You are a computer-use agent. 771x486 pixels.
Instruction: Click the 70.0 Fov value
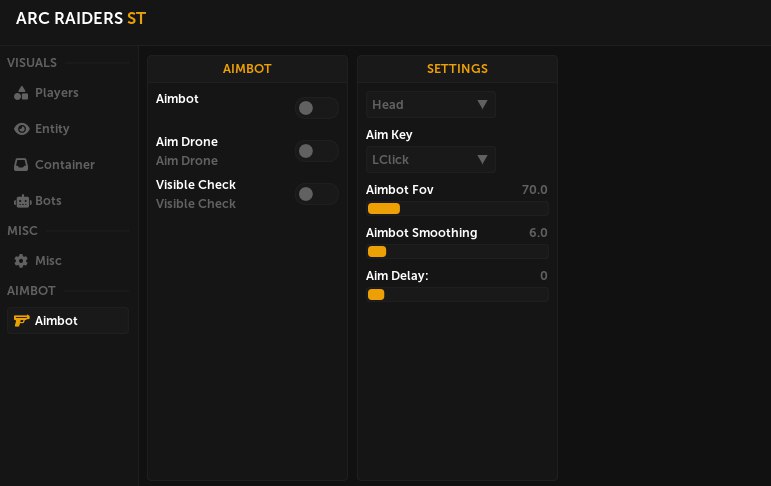tap(534, 190)
